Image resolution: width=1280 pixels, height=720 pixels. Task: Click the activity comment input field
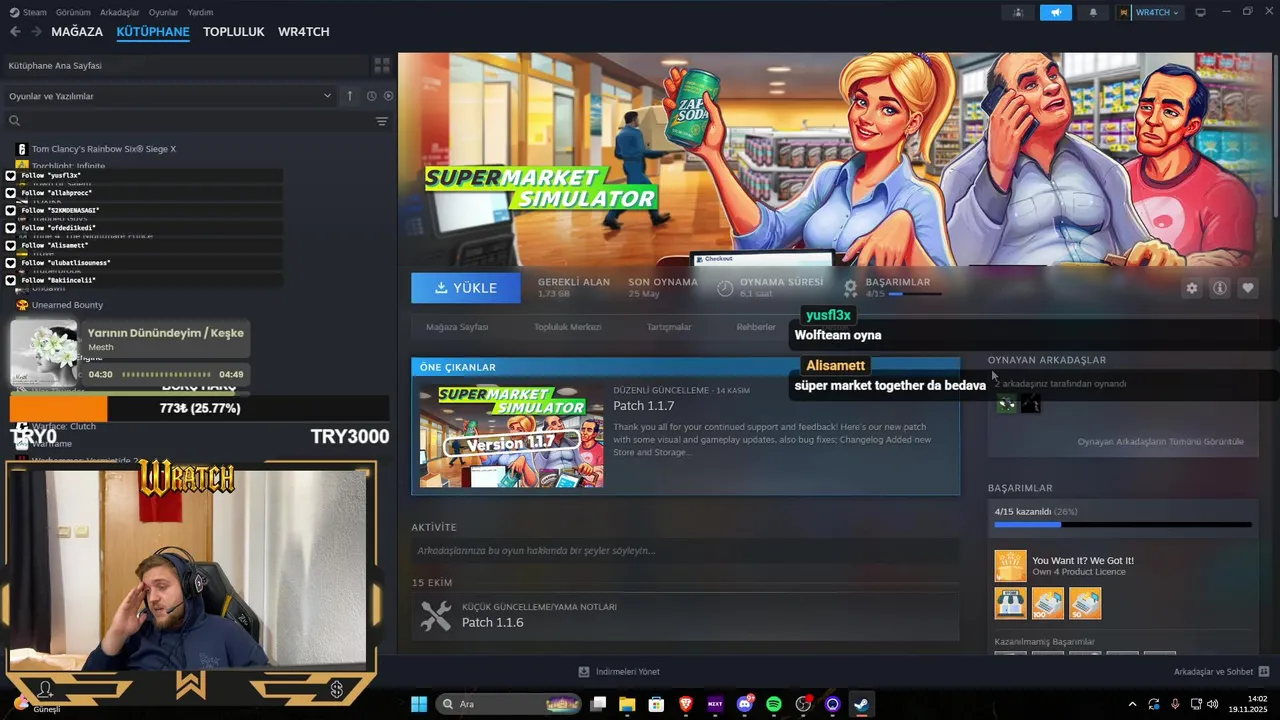(685, 551)
